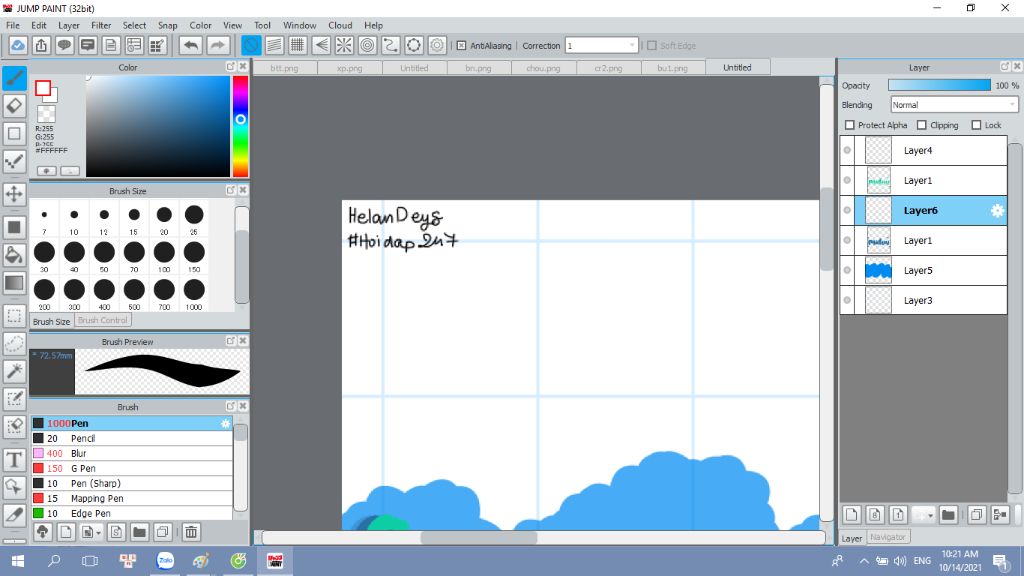The height and width of the screenshot is (576, 1024).
Task: Select the G Pen brush
Action: pos(132,468)
